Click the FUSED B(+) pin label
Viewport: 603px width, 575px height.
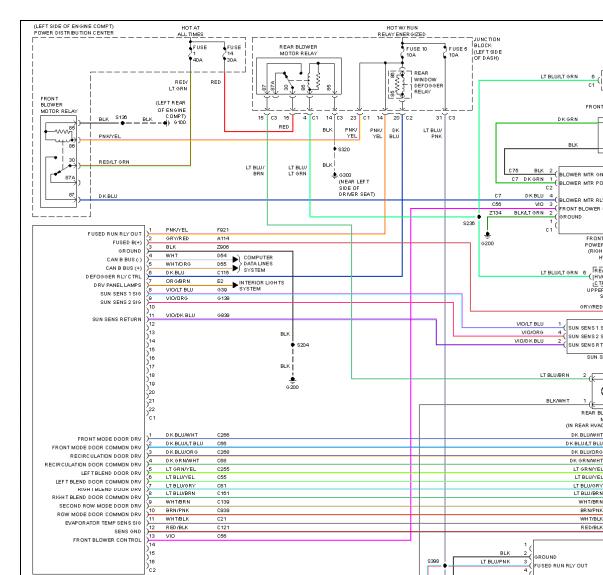click(127, 243)
